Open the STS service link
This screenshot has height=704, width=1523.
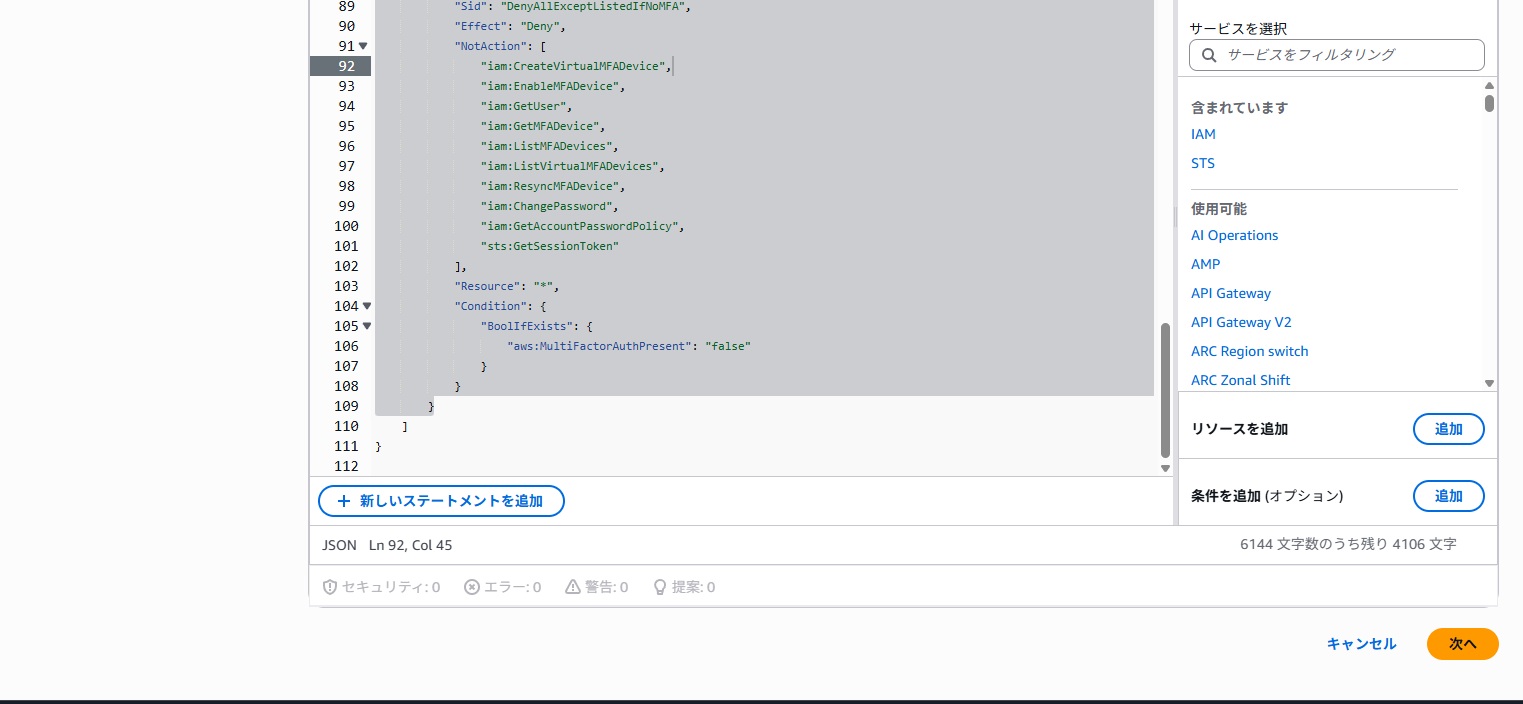point(1202,163)
